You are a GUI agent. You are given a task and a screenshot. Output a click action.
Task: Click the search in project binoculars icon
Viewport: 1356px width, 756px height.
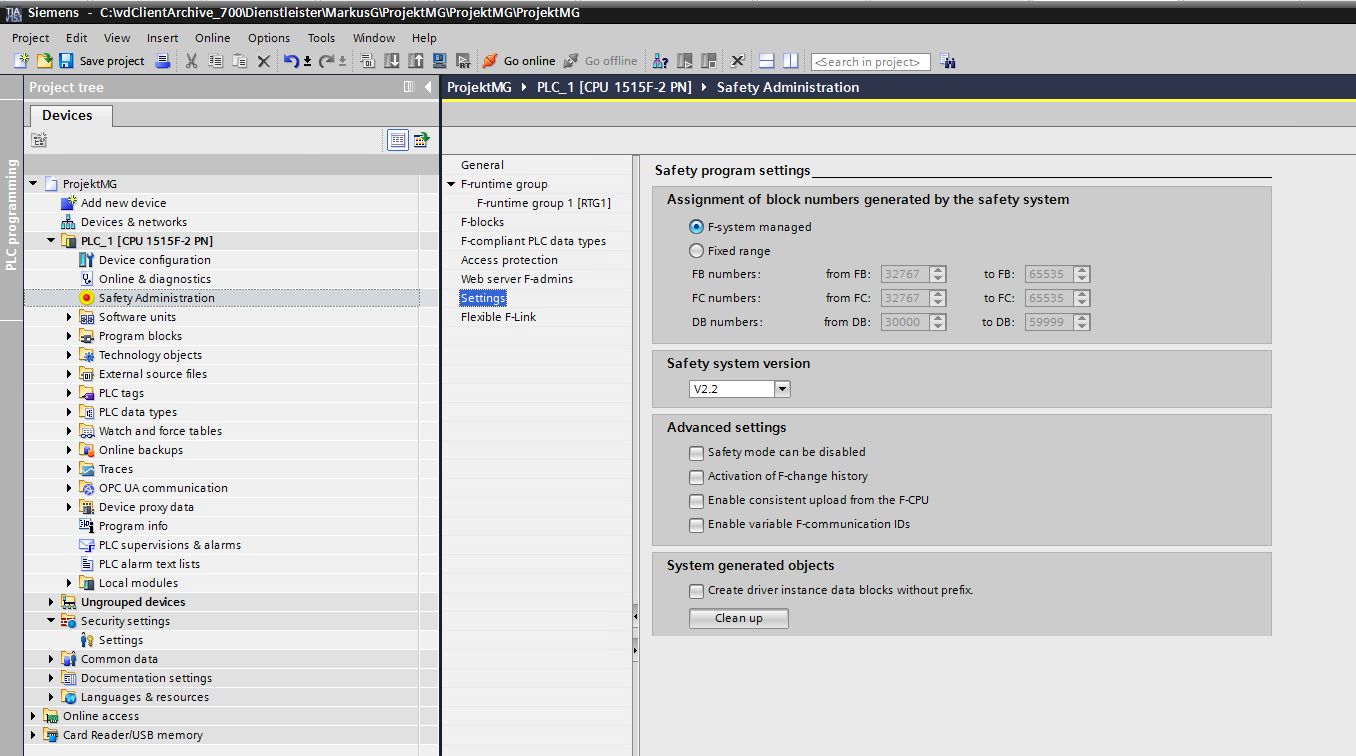point(948,61)
